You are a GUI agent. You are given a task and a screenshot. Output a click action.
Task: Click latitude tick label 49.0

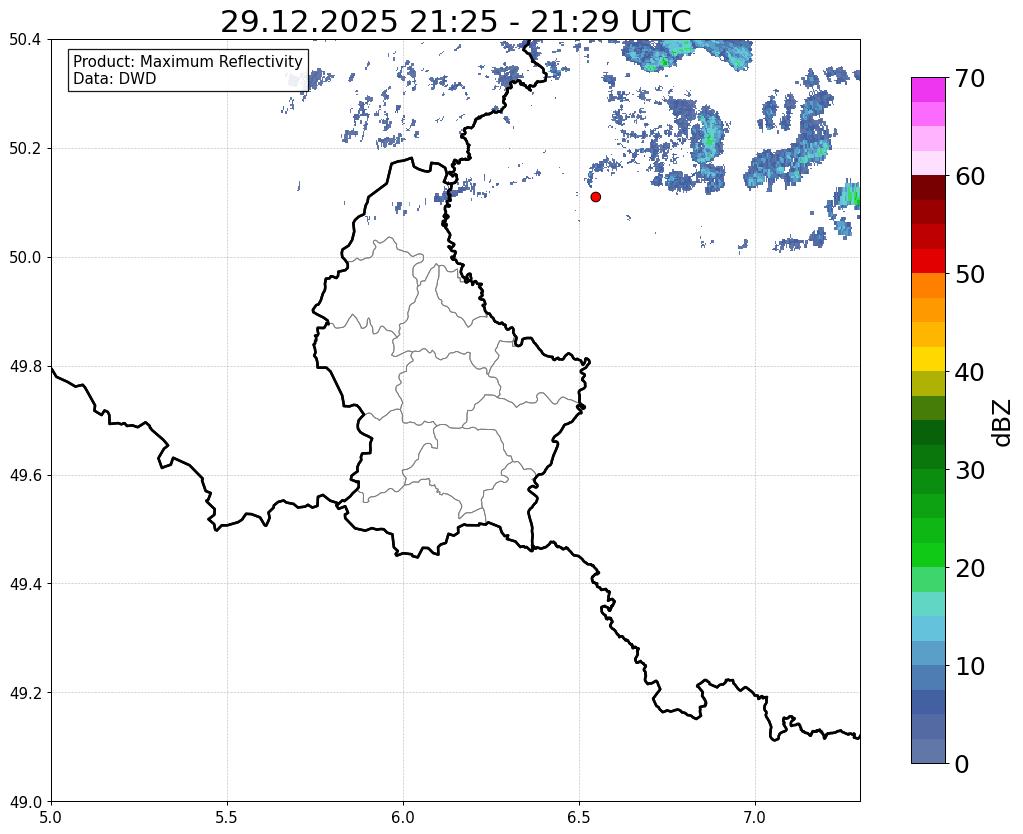click(25, 802)
